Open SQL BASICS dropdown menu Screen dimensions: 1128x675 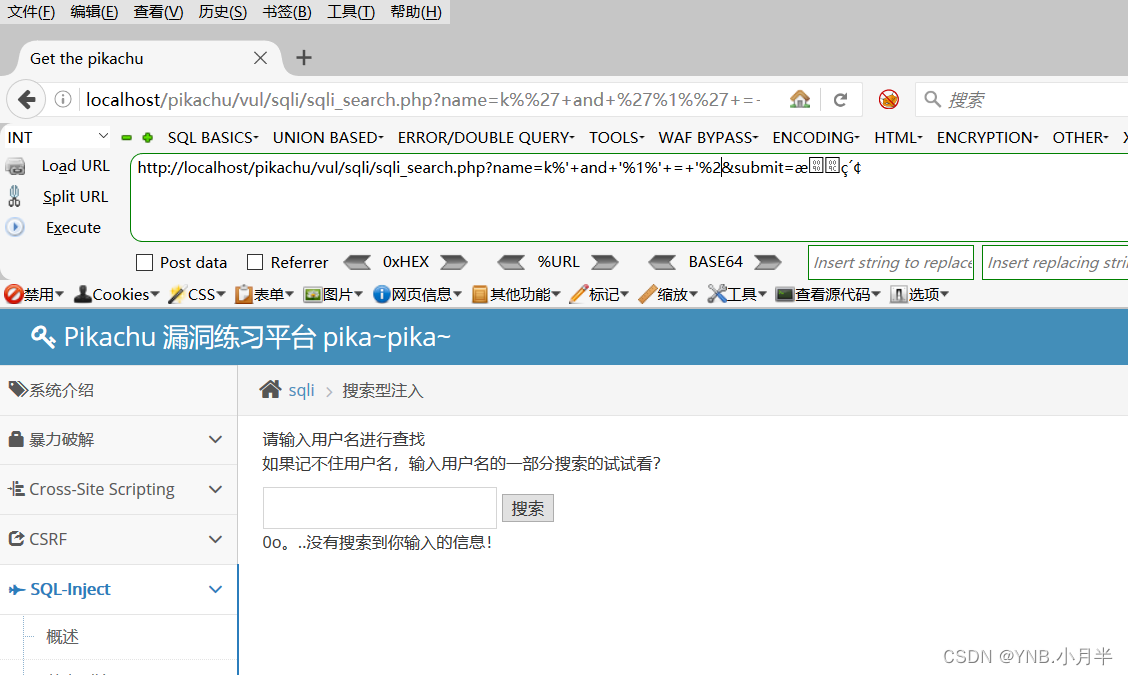pos(213,137)
